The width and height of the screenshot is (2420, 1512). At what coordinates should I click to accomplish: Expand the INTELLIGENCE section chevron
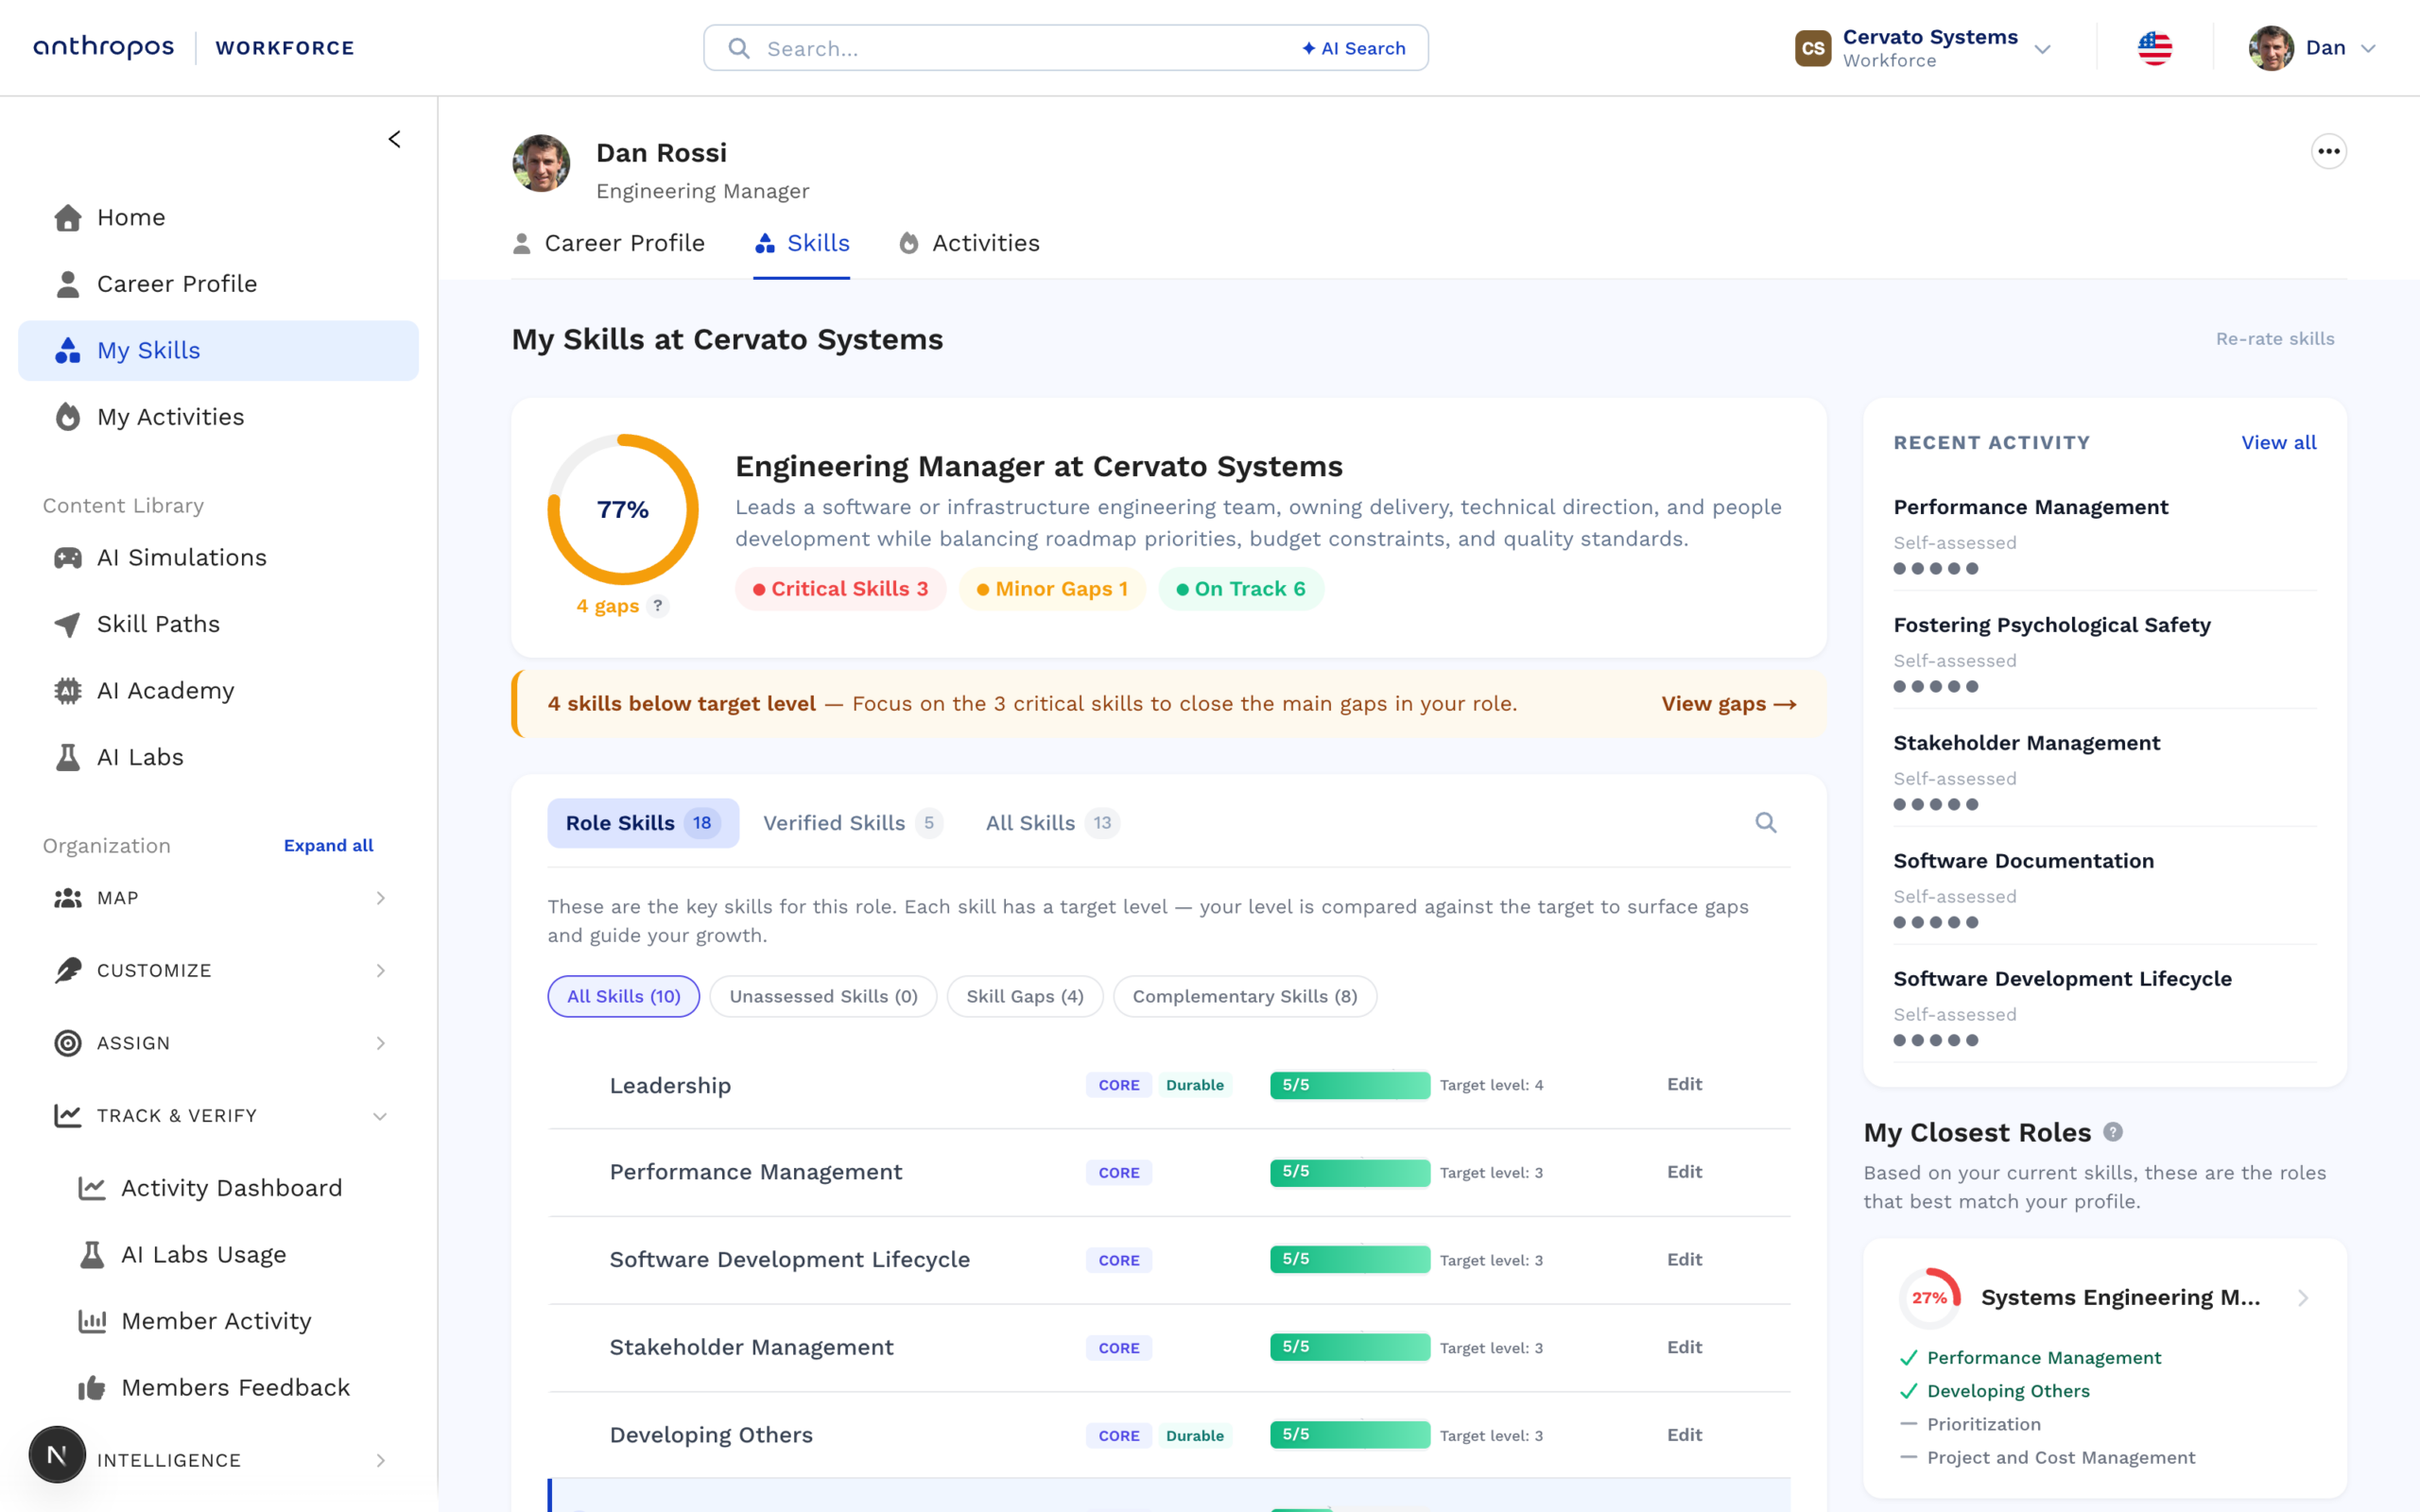pos(381,1460)
